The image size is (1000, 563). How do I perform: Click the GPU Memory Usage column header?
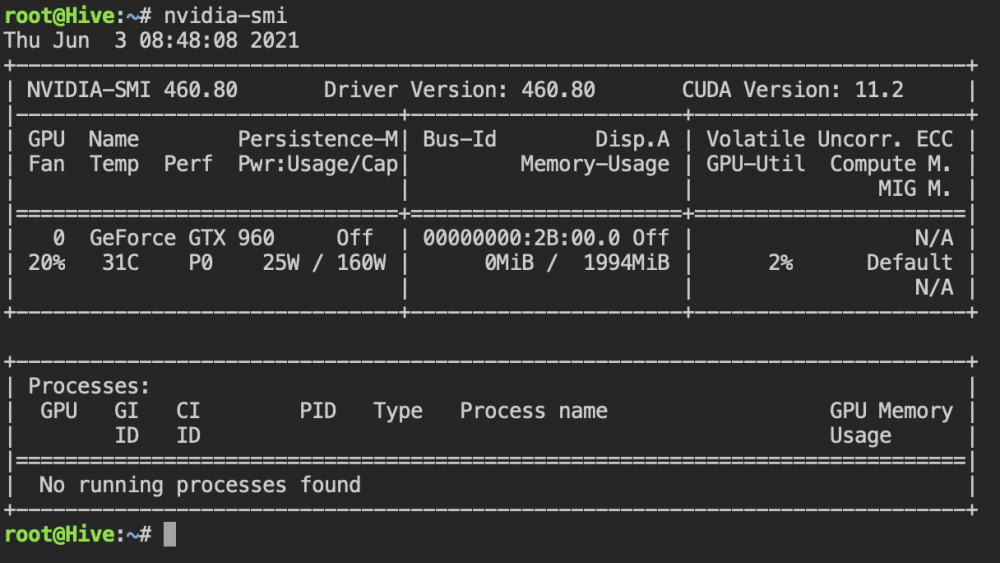(891, 423)
